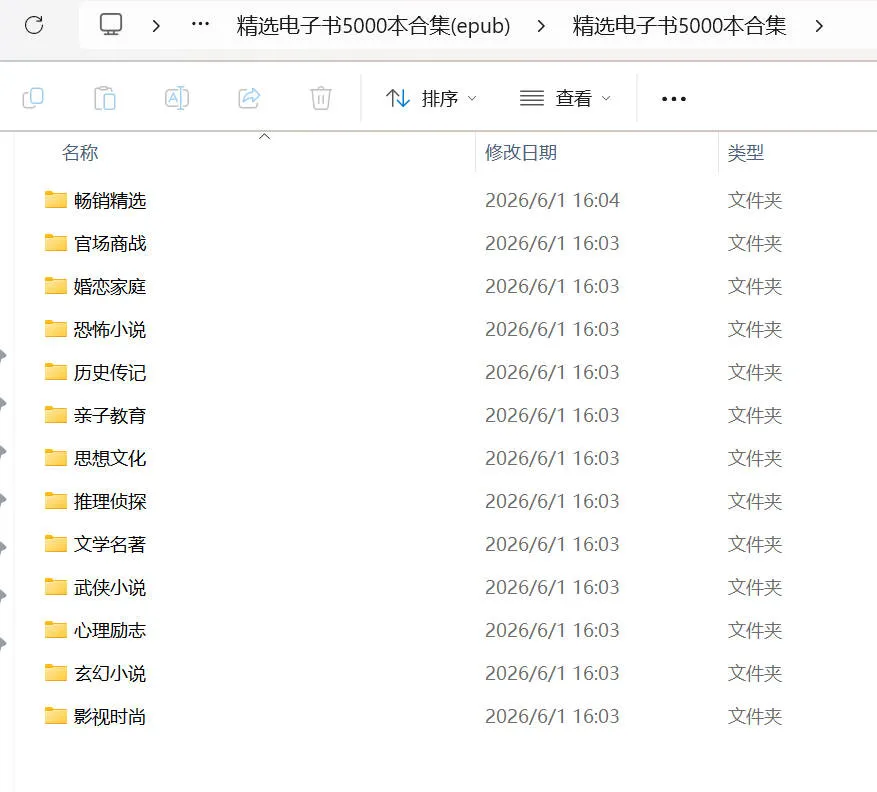Open the toolbar See more ellipsis menu

tap(673, 99)
